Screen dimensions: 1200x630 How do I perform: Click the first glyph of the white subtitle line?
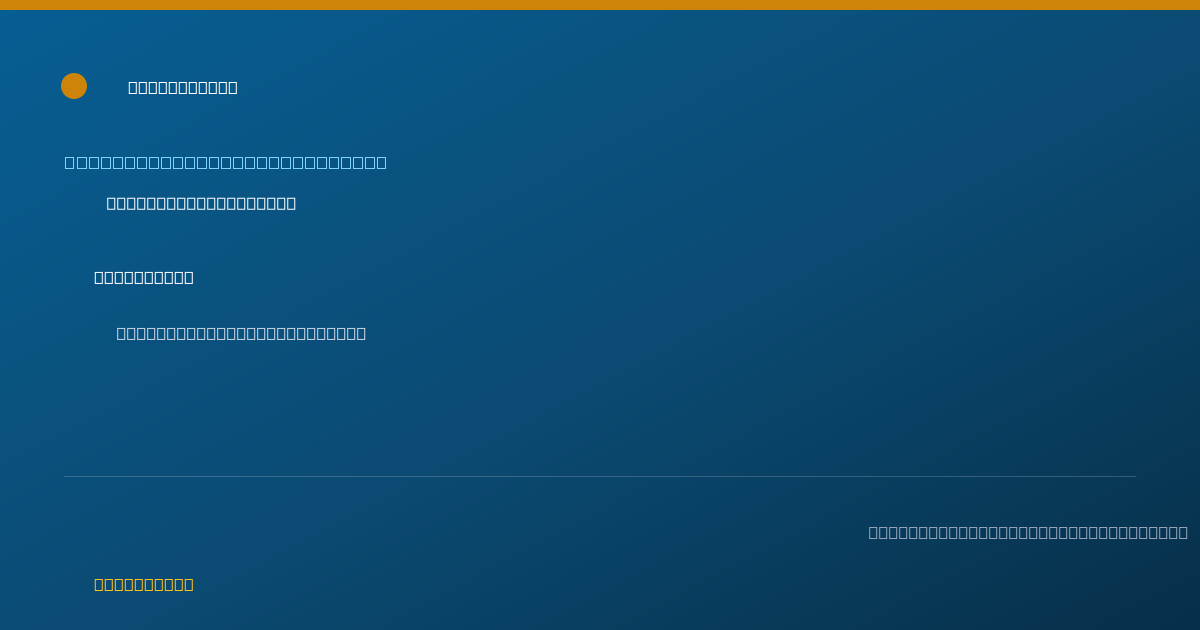[111, 203]
